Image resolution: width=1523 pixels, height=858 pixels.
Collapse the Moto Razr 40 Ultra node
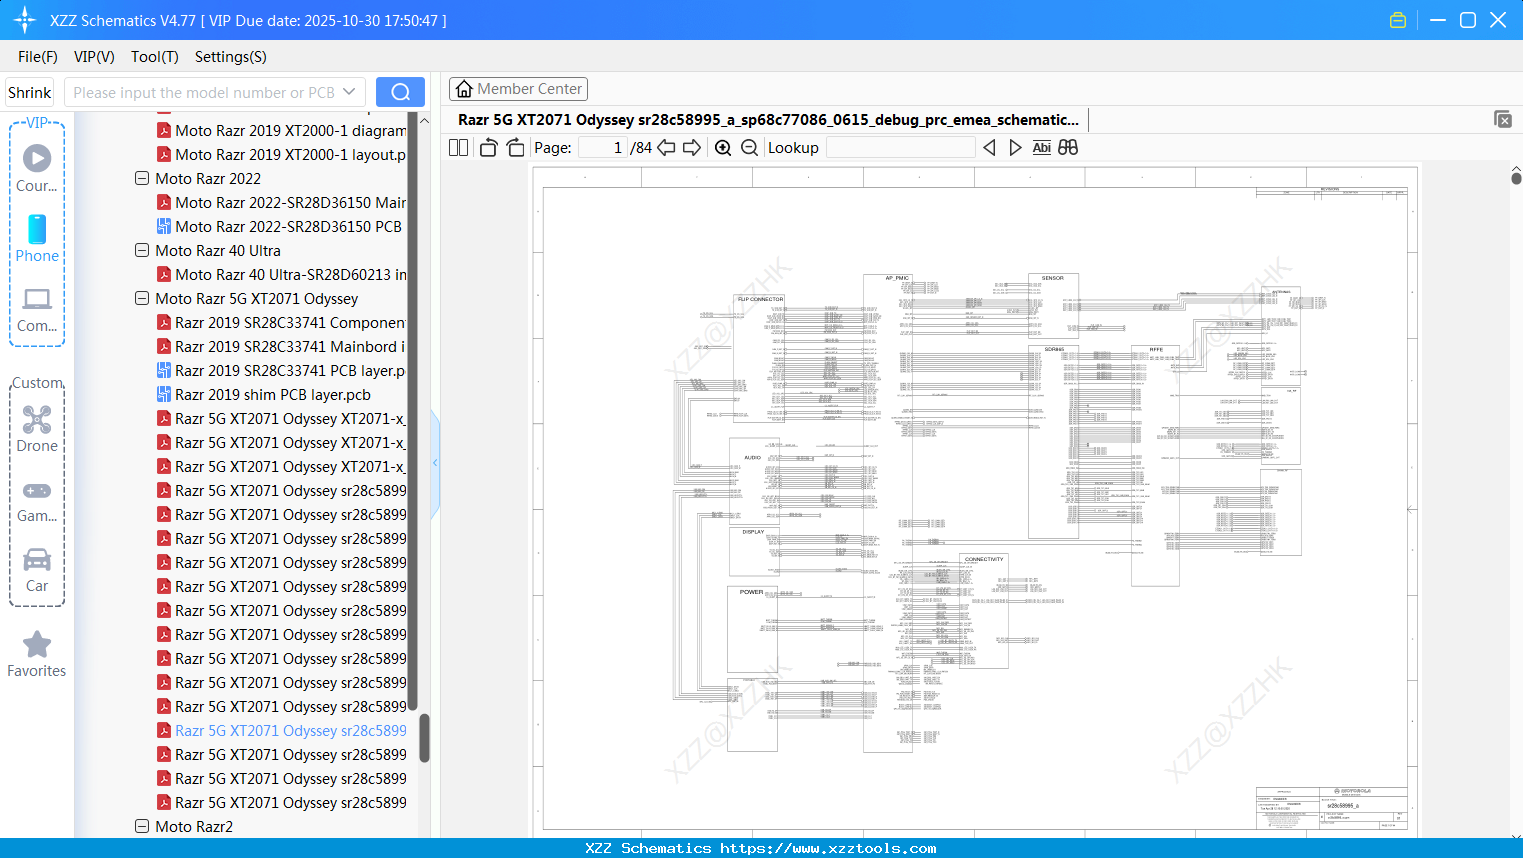click(x=141, y=250)
